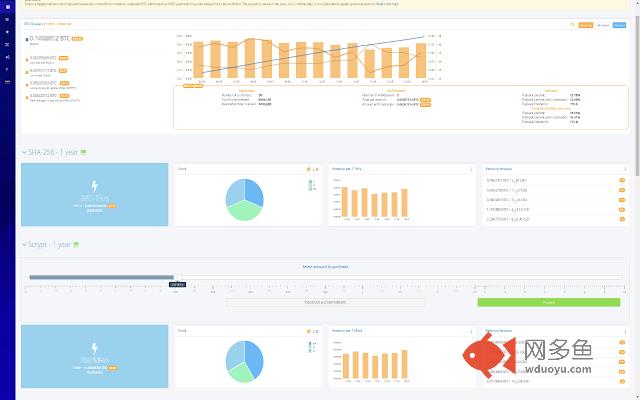The image size is (640, 400).
Task: Click orange tag on statistics box corner
Action: 193,86
